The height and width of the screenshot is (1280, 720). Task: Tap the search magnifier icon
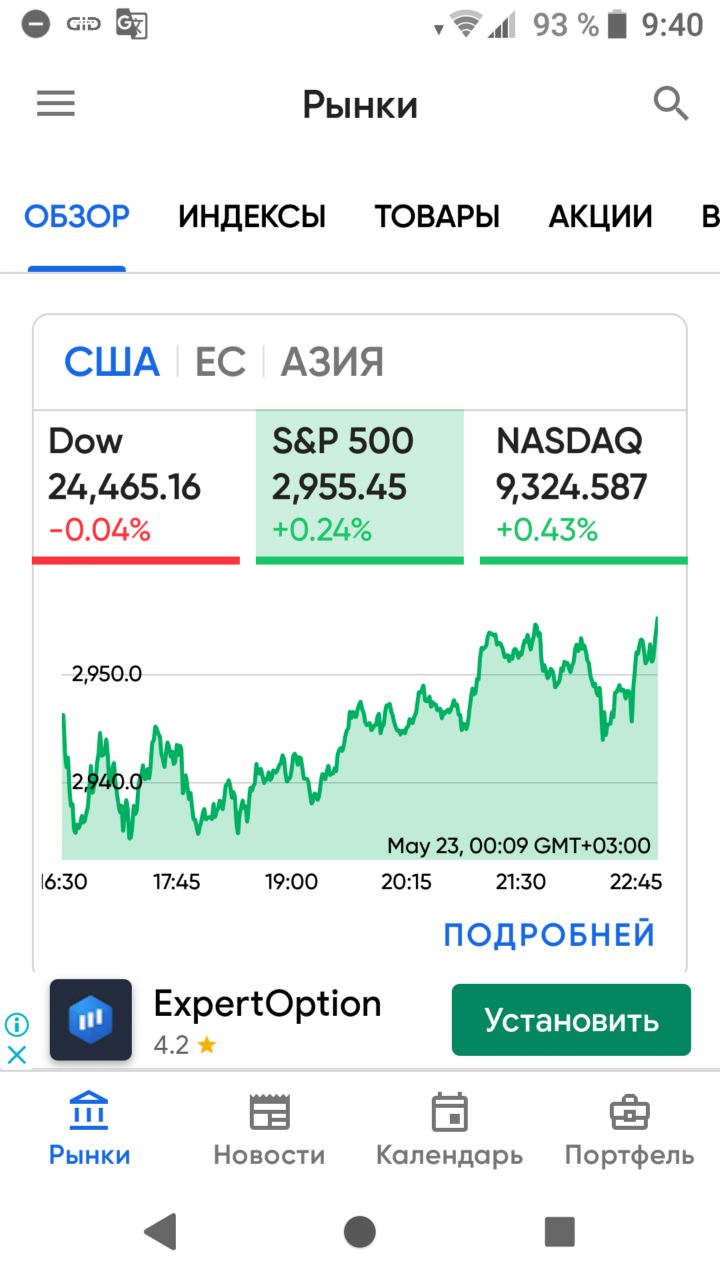point(671,103)
